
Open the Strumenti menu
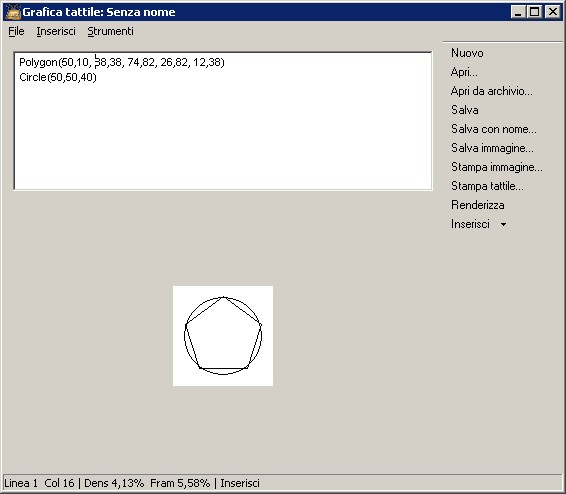110,31
